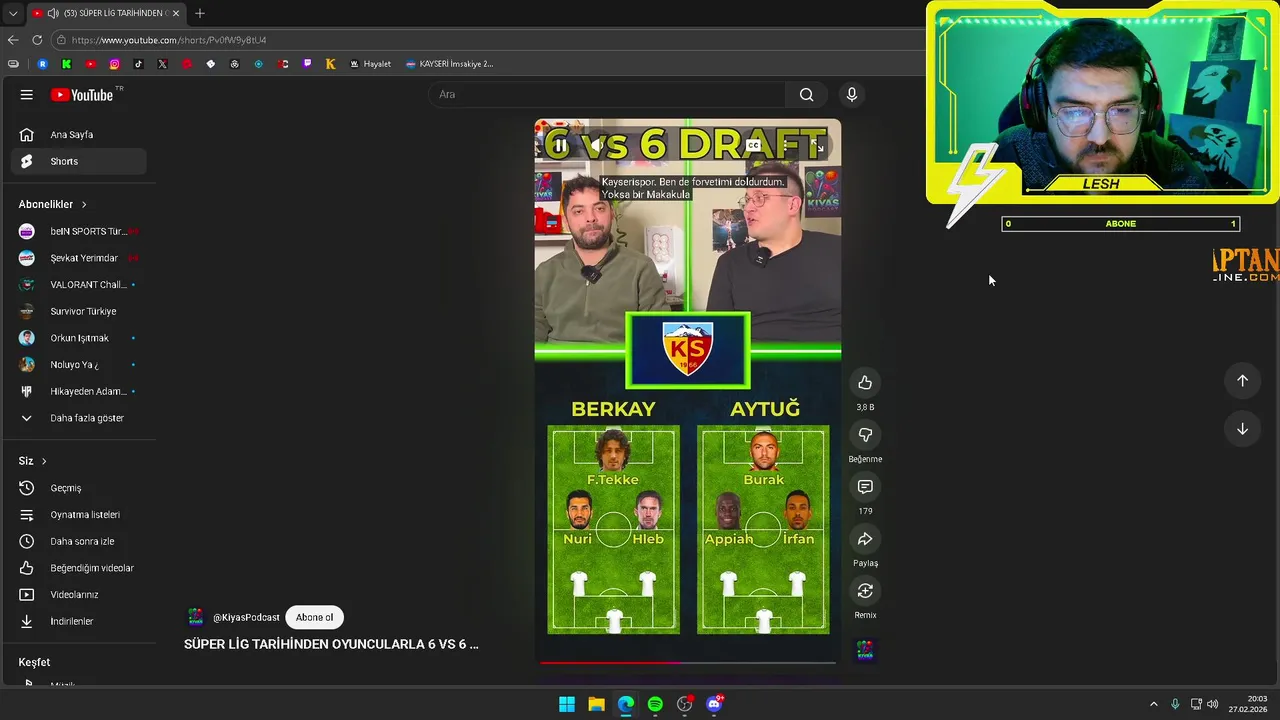Open File Explorer from taskbar
This screenshot has height=720, width=1280.
pyautogui.click(x=596, y=704)
